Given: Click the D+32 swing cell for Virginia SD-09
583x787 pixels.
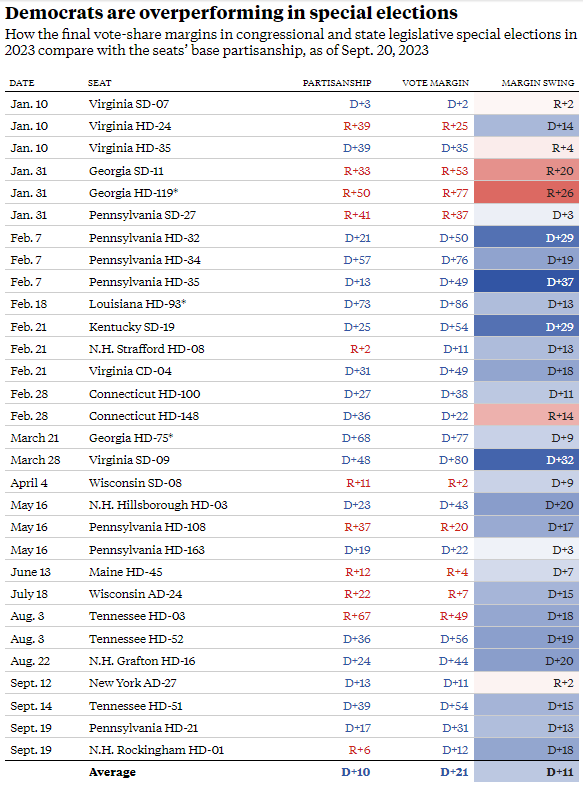Looking at the screenshot, I should tap(526, 460).
